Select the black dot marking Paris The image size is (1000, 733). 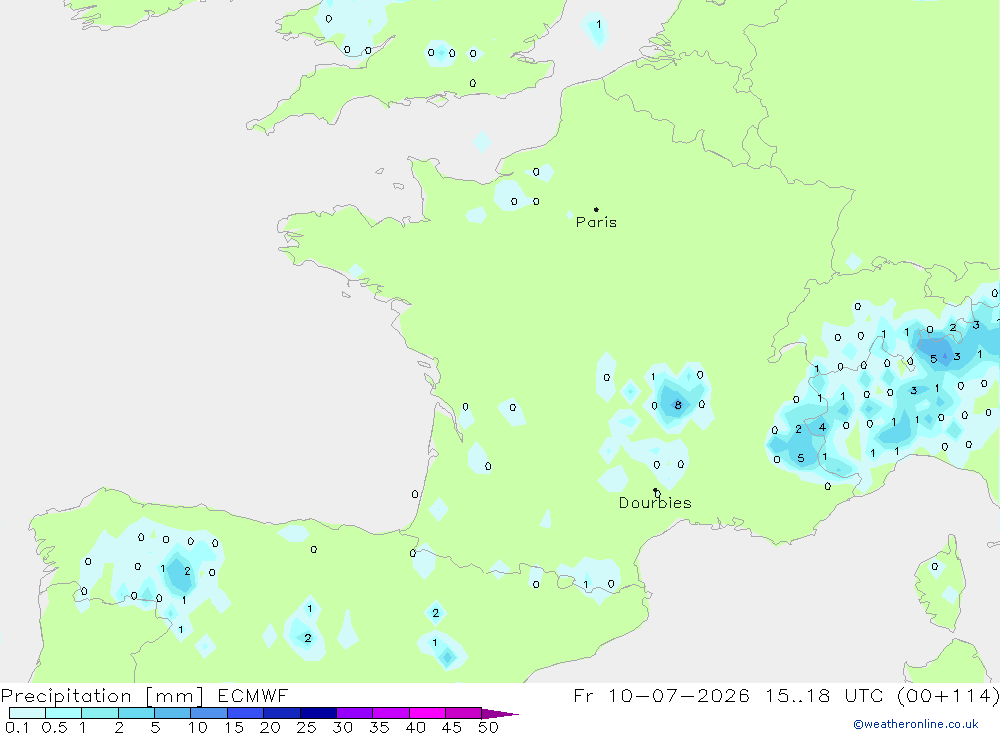click(x=596, y=209)
